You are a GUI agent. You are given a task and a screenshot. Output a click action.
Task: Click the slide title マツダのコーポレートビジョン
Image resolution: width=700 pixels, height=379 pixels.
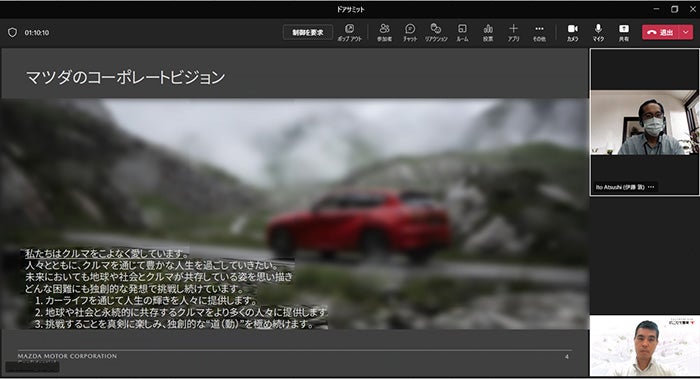pos(125,78)
